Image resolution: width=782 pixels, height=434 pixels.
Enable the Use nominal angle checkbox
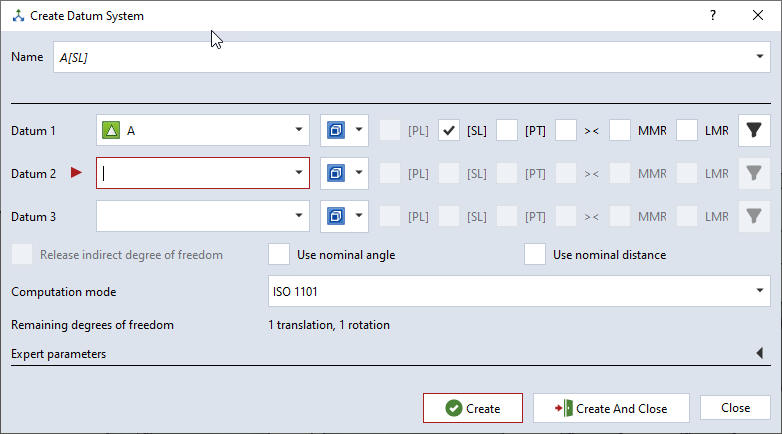point(279,254)
